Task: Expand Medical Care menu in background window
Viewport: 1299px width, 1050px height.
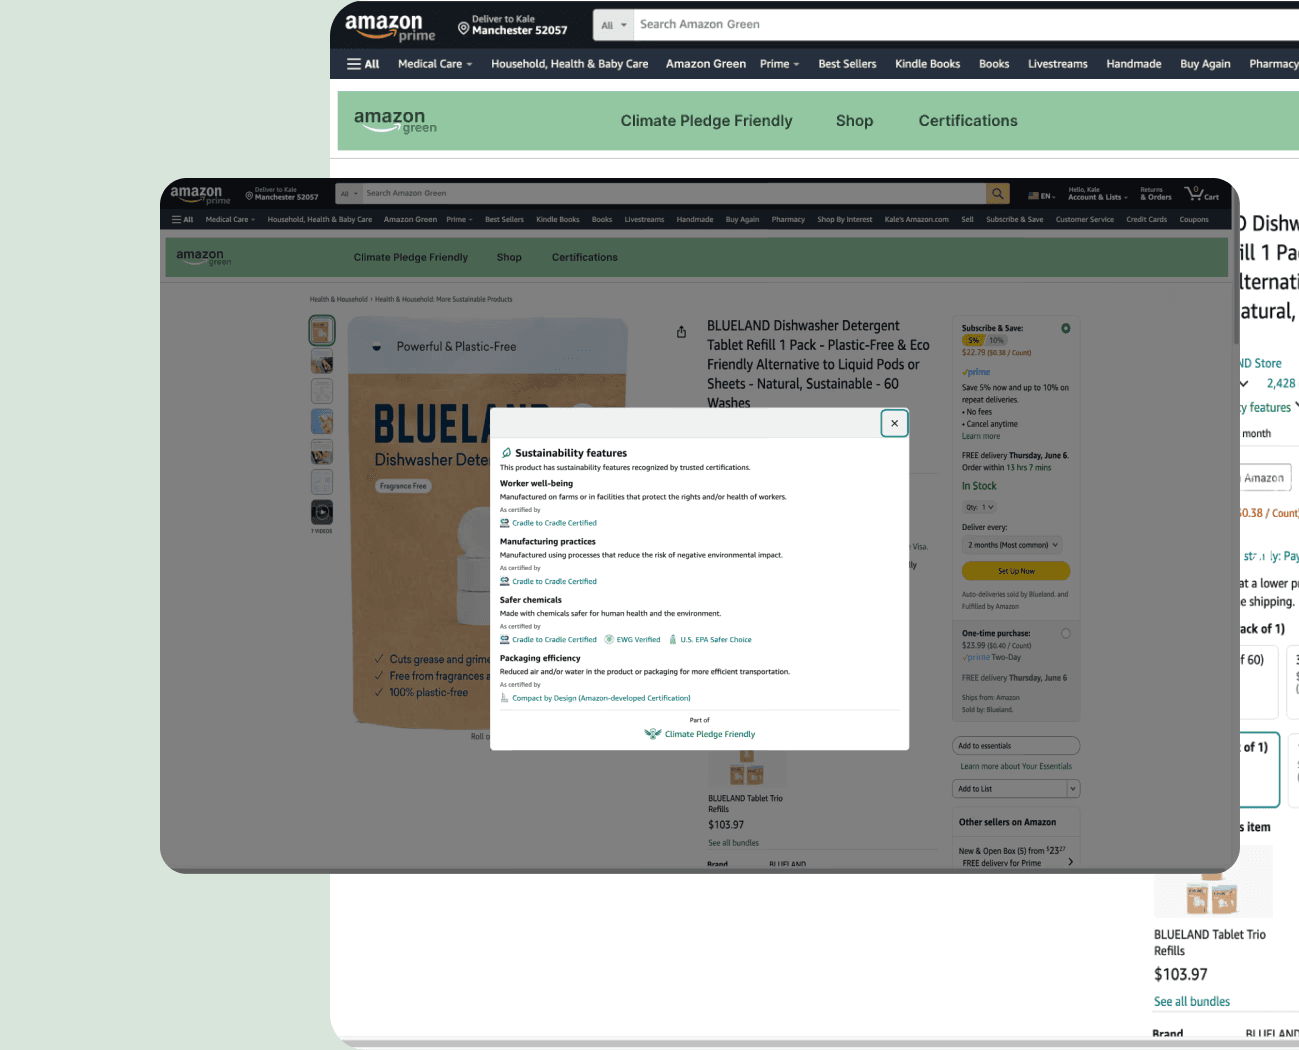Action: coord(435,64)
